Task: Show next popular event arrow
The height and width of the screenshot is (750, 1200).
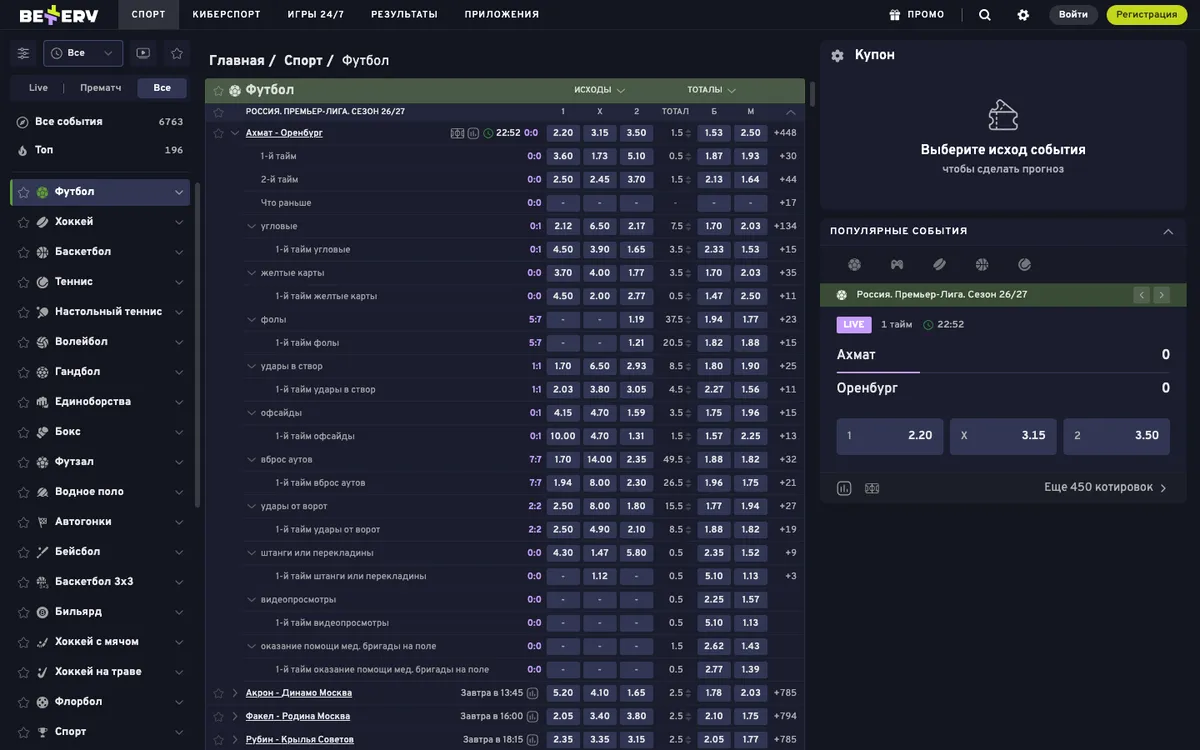Action: [x=1161, y=295]
